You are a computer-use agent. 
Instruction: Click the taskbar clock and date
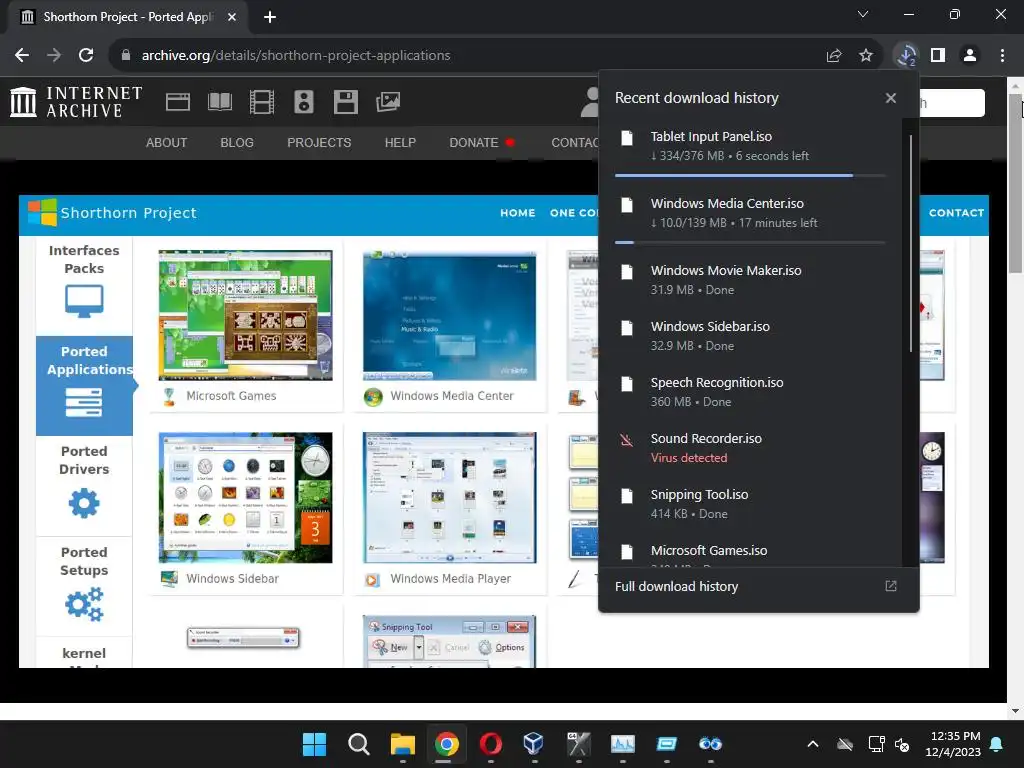click(x=953, y=744)
